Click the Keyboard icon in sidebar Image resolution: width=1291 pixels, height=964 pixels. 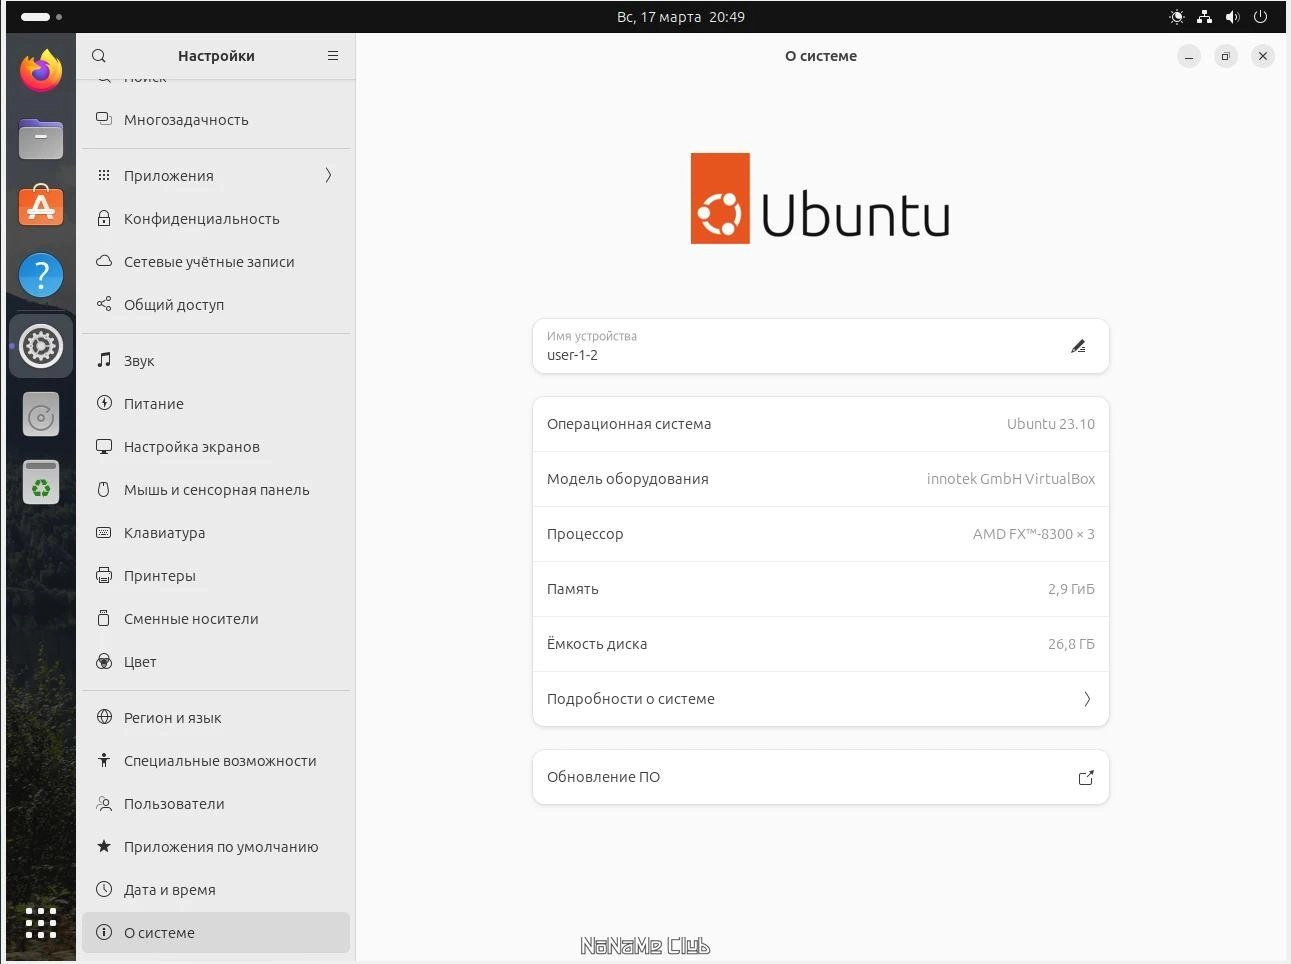pyautogui.click(x=104, y=532)
